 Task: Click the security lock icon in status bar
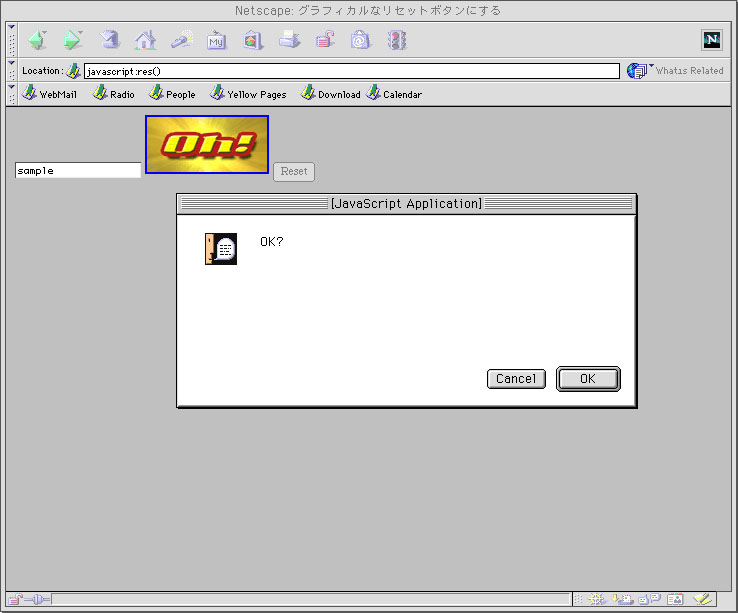pos(15,599)
